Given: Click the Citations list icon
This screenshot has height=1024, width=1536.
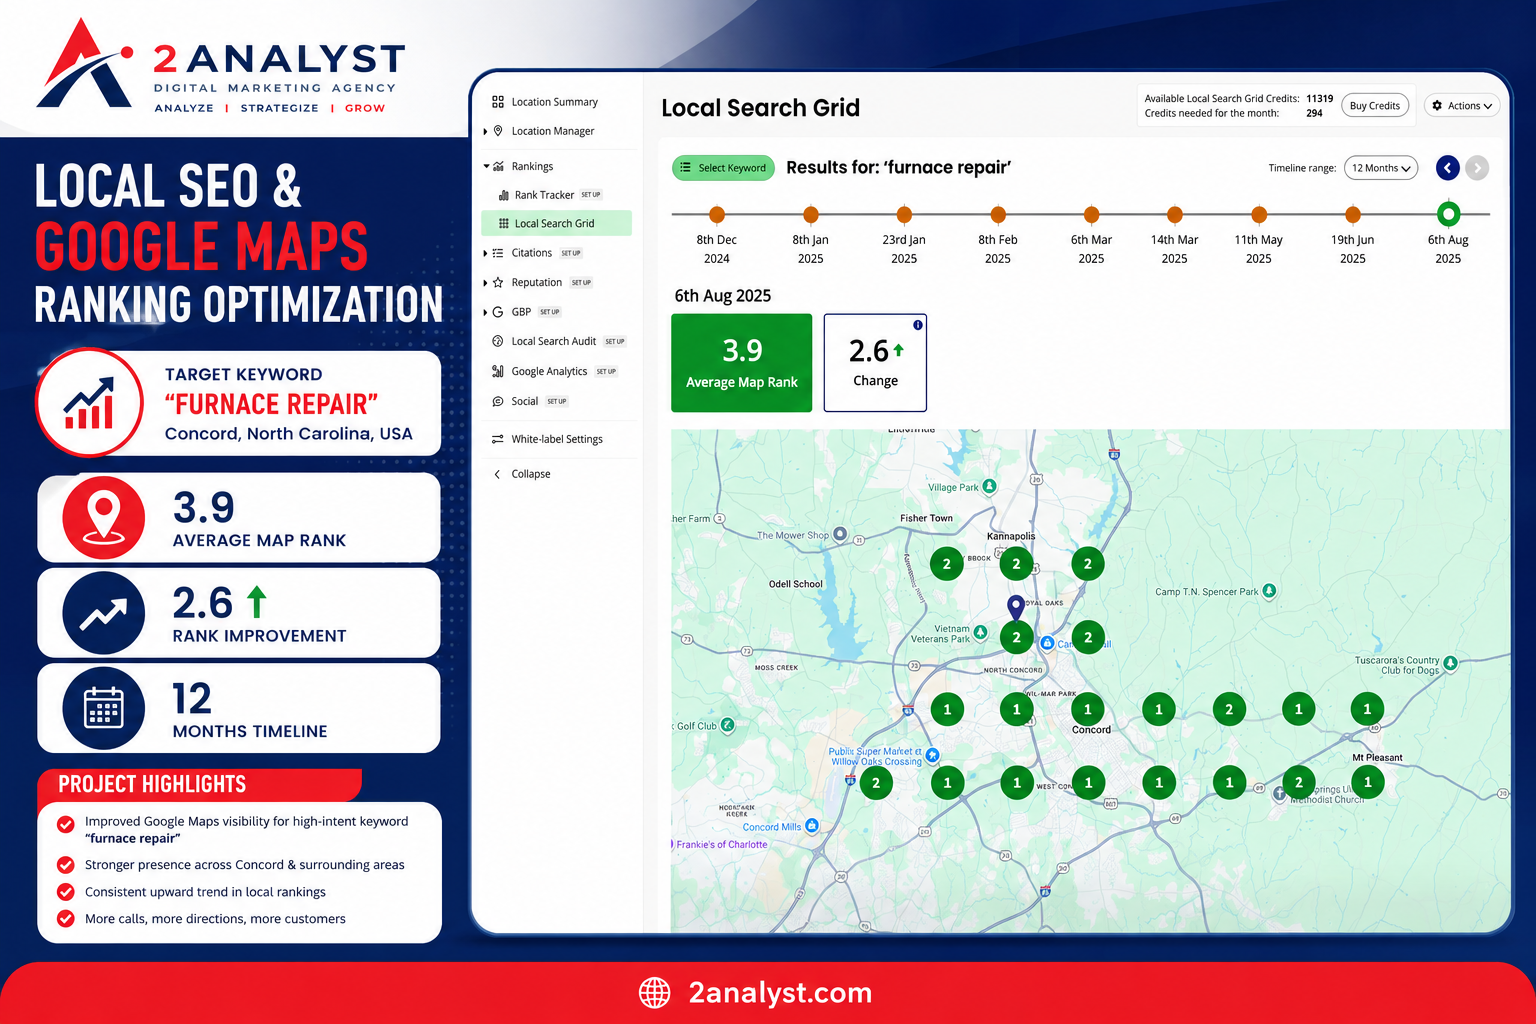Looking at the screenshot, I should pyautogui.click(x=498, y=253).
